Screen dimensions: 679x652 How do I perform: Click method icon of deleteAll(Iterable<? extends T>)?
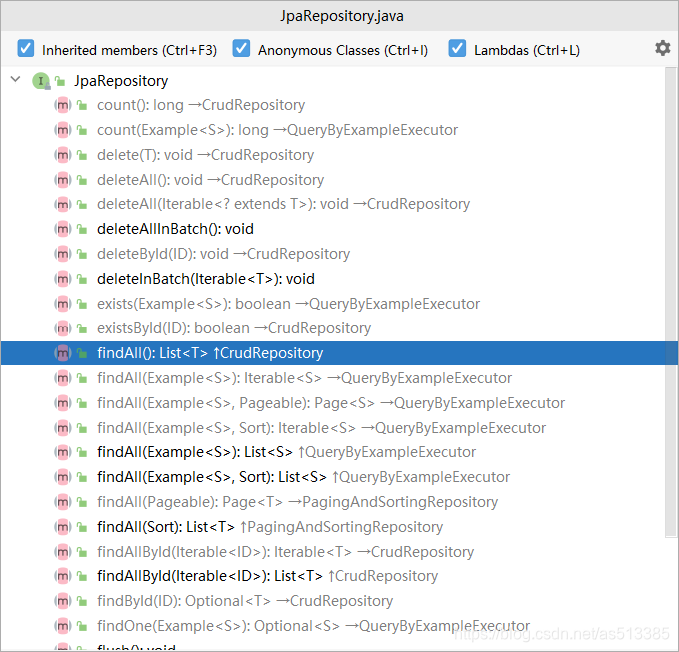[62, 204]
